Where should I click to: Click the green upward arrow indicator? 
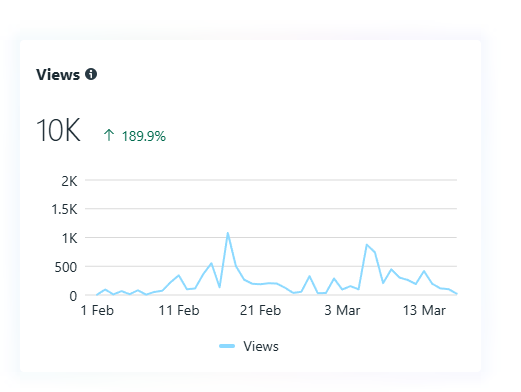pyautogui.click(x=109, y=135)
